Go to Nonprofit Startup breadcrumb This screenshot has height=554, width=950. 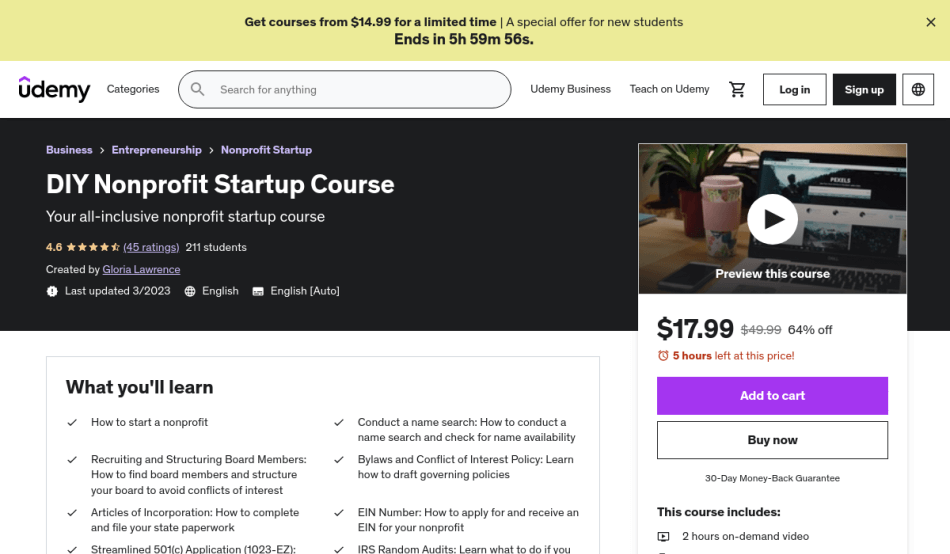coord(266,150)
